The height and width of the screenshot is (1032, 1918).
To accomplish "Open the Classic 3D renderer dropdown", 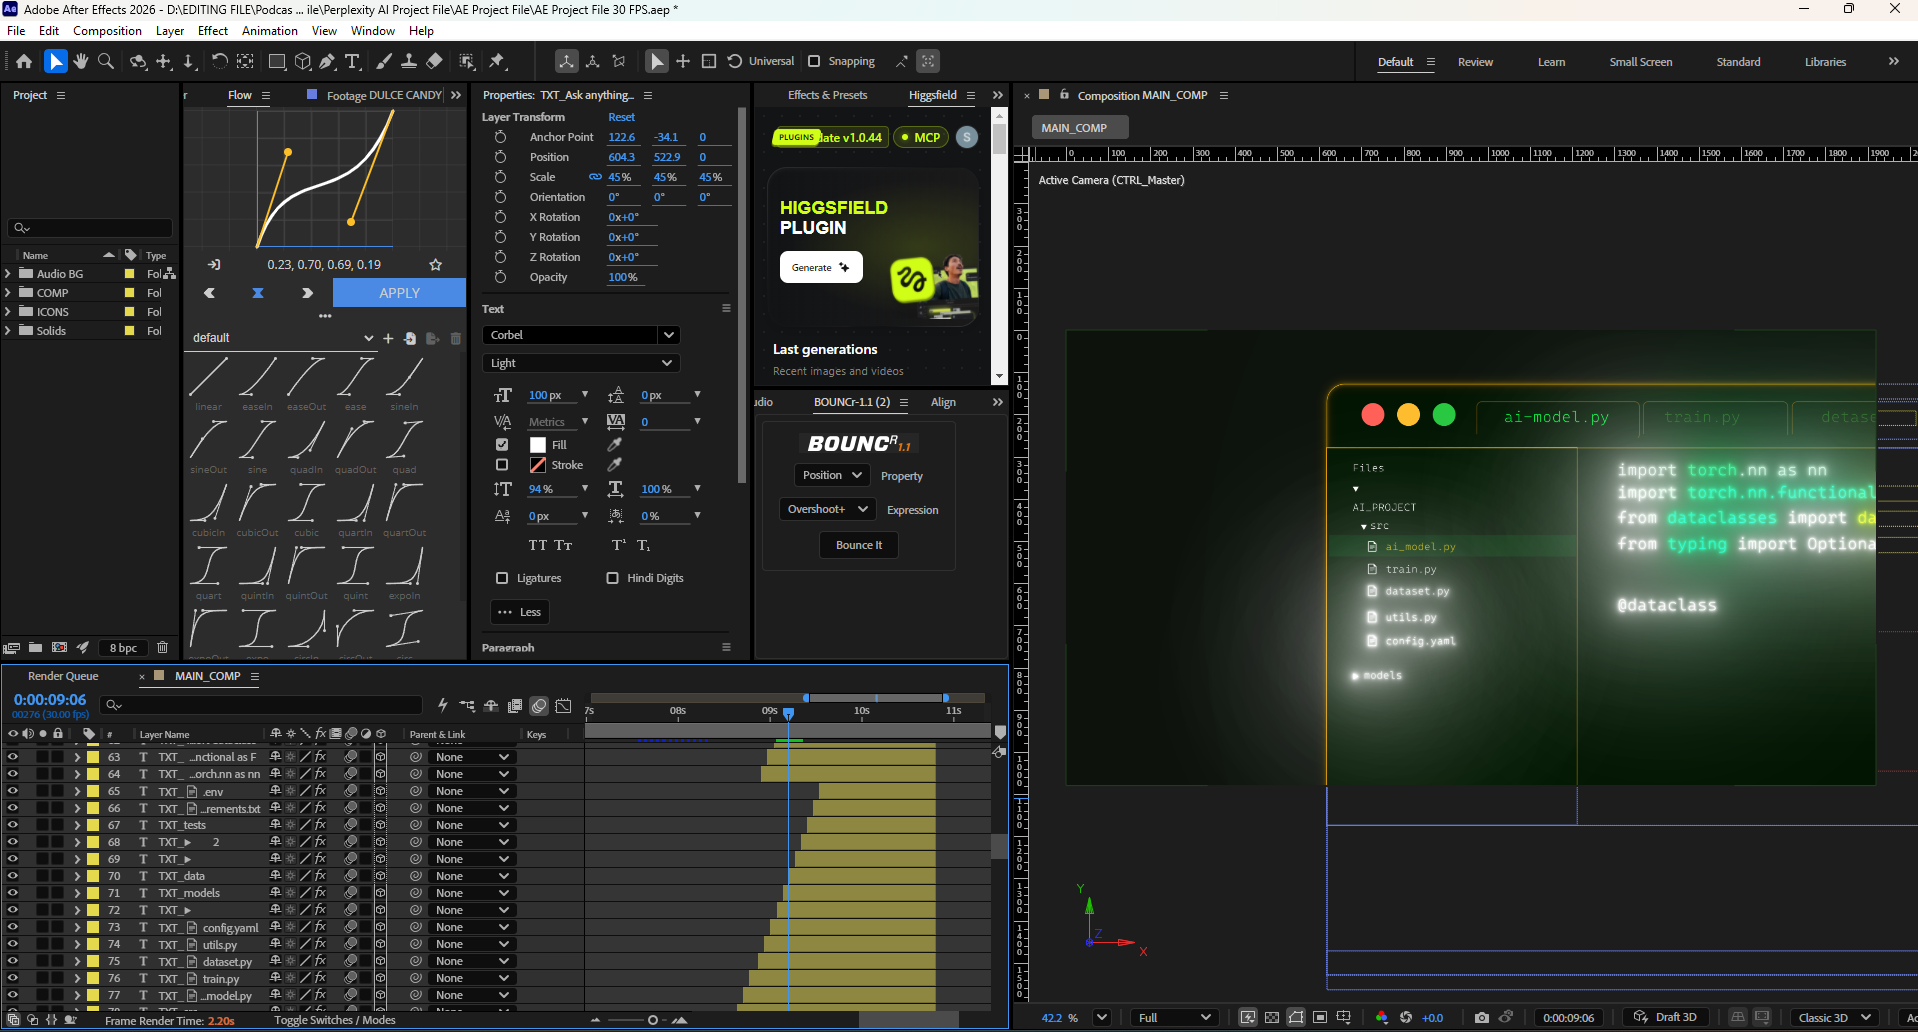I will 1833,1018.
